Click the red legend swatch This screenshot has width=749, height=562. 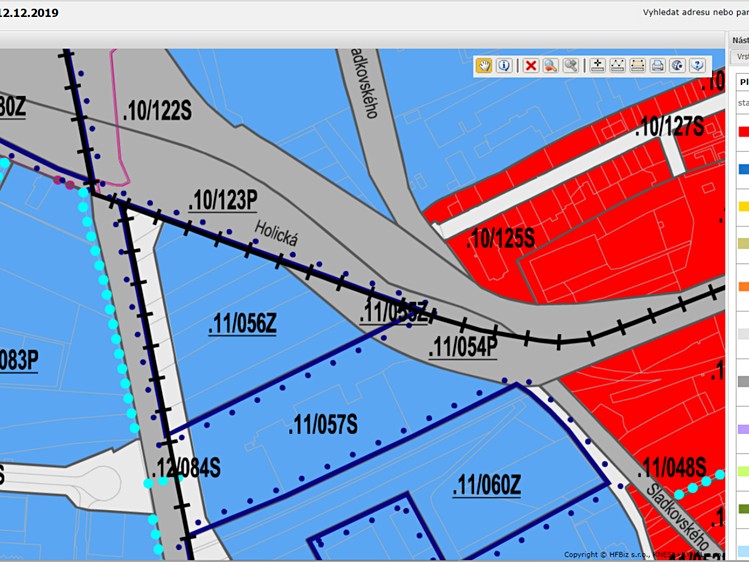pos(744,131)
